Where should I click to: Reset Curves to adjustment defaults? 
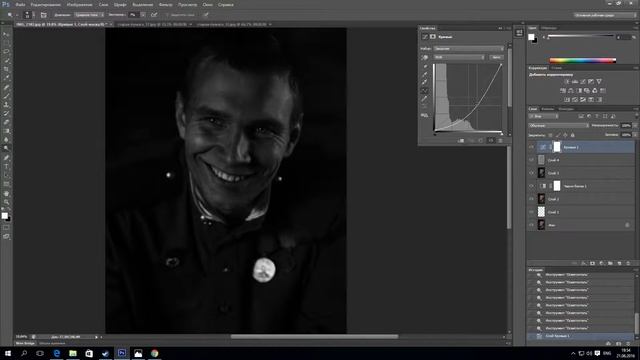pos(481,140)
